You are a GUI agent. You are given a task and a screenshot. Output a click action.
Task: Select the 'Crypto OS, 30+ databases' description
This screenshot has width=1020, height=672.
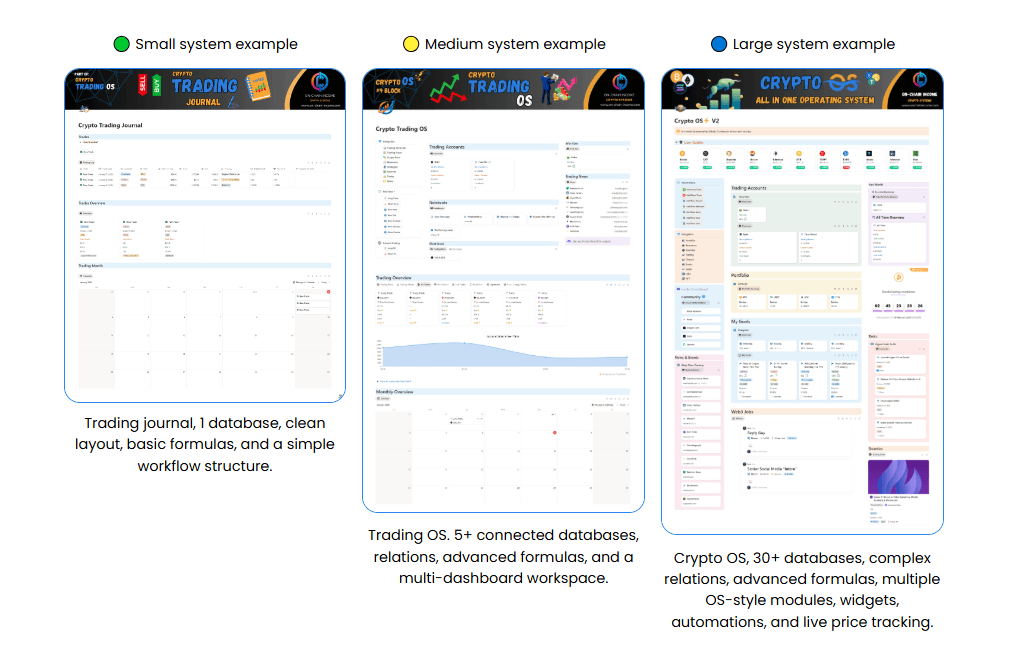[802, 590]
